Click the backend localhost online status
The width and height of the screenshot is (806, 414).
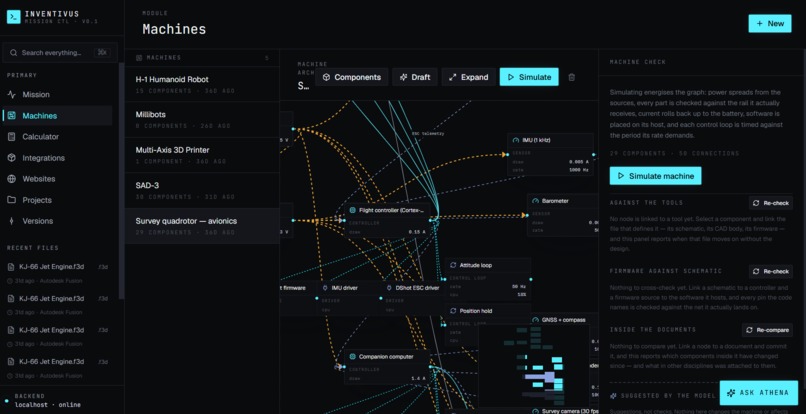tap(48, 405)
